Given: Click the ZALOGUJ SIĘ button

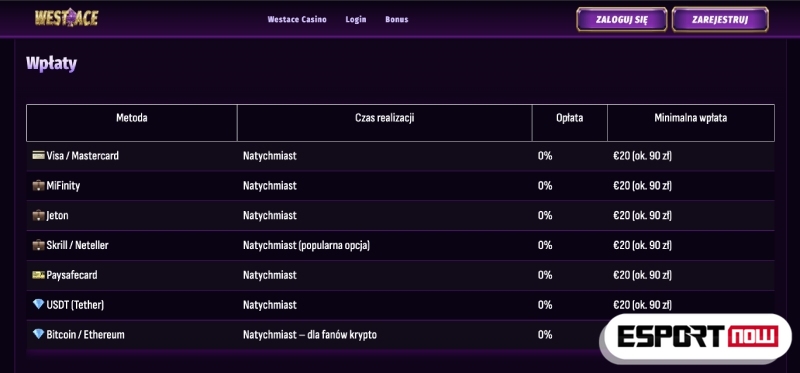Looking at the screenshot, I should click(x=621, y=19).
